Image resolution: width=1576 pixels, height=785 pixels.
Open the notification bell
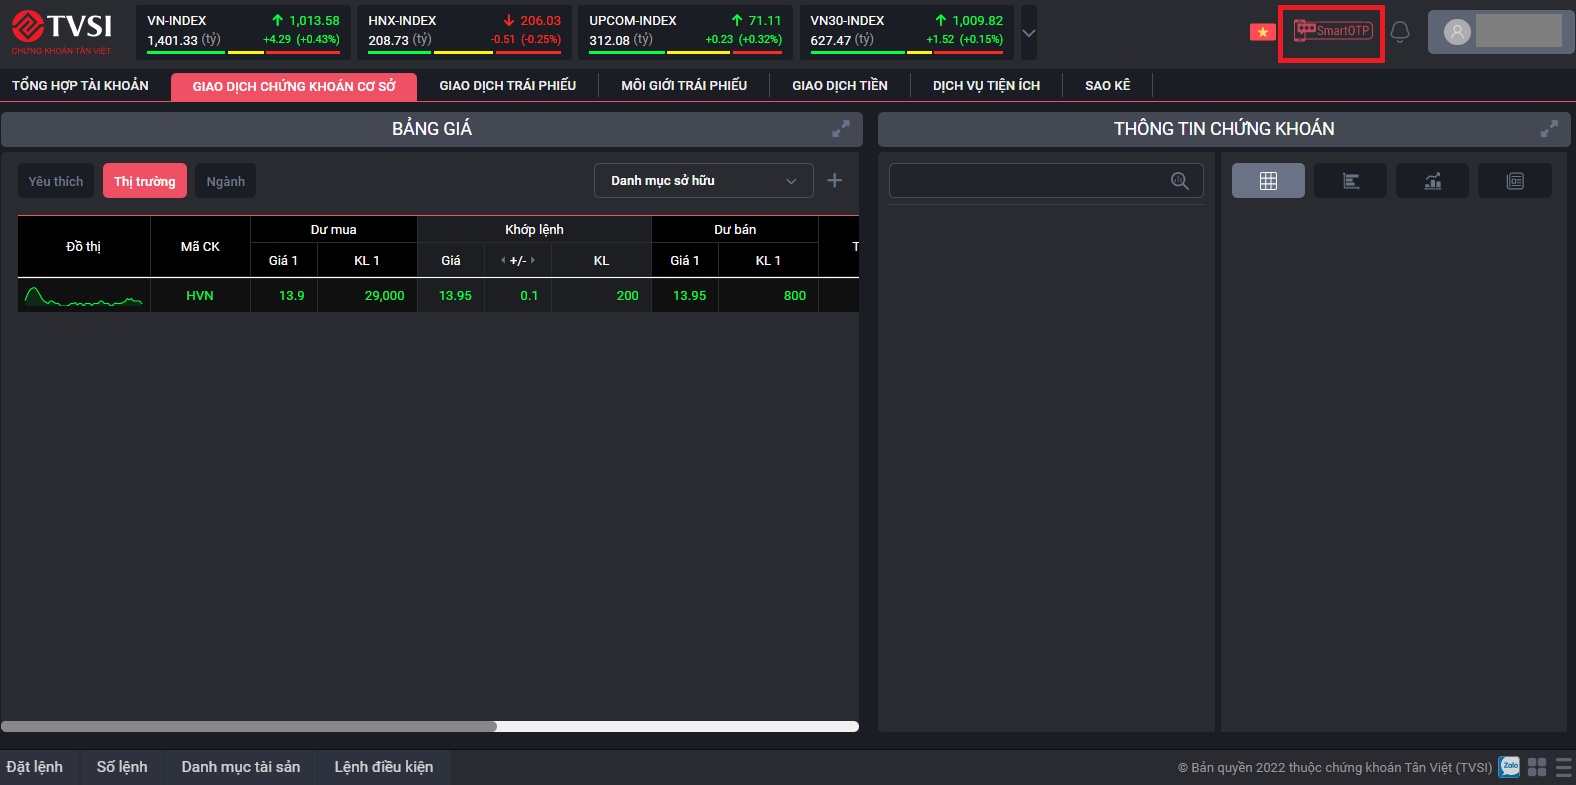pos(1400,32)
